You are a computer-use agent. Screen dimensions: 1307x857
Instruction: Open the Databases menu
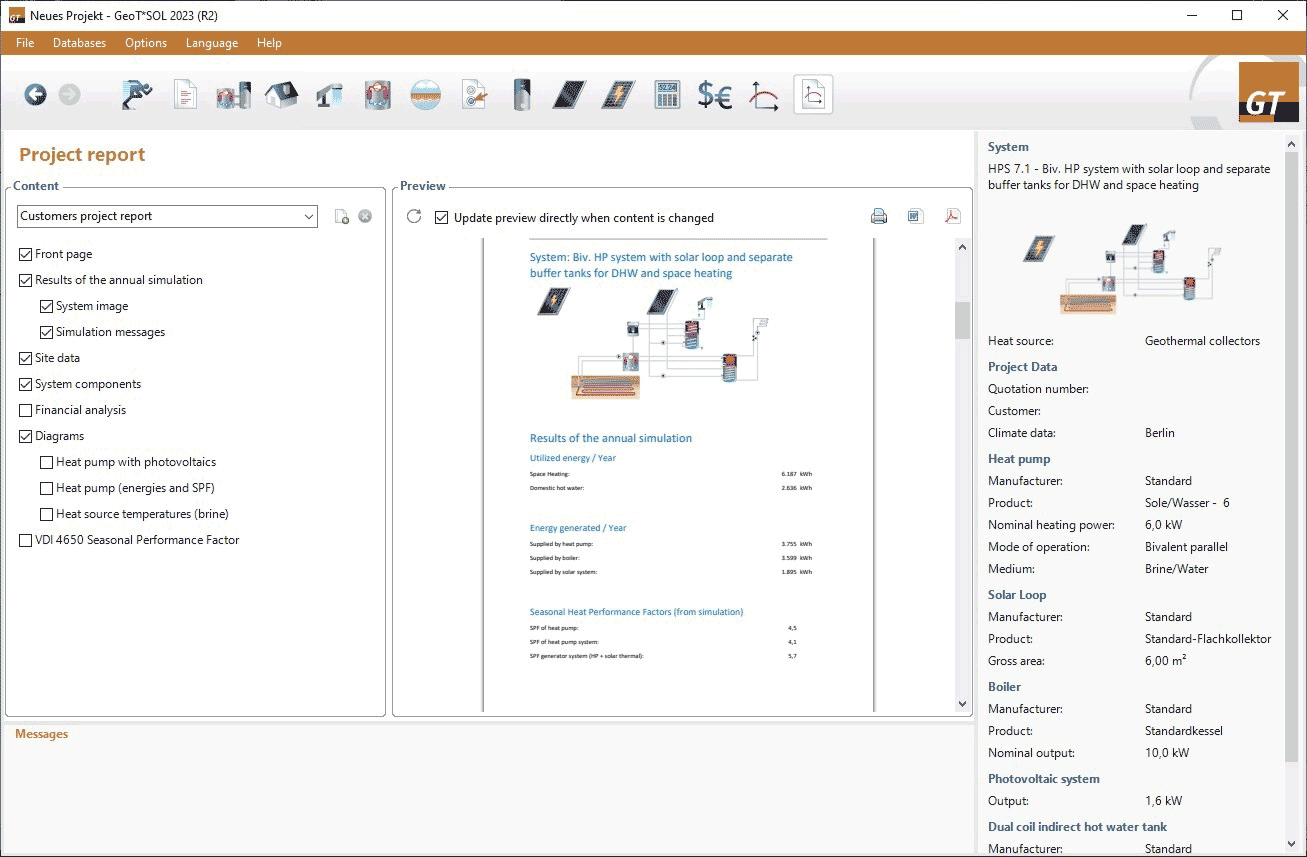pos(79,43)
